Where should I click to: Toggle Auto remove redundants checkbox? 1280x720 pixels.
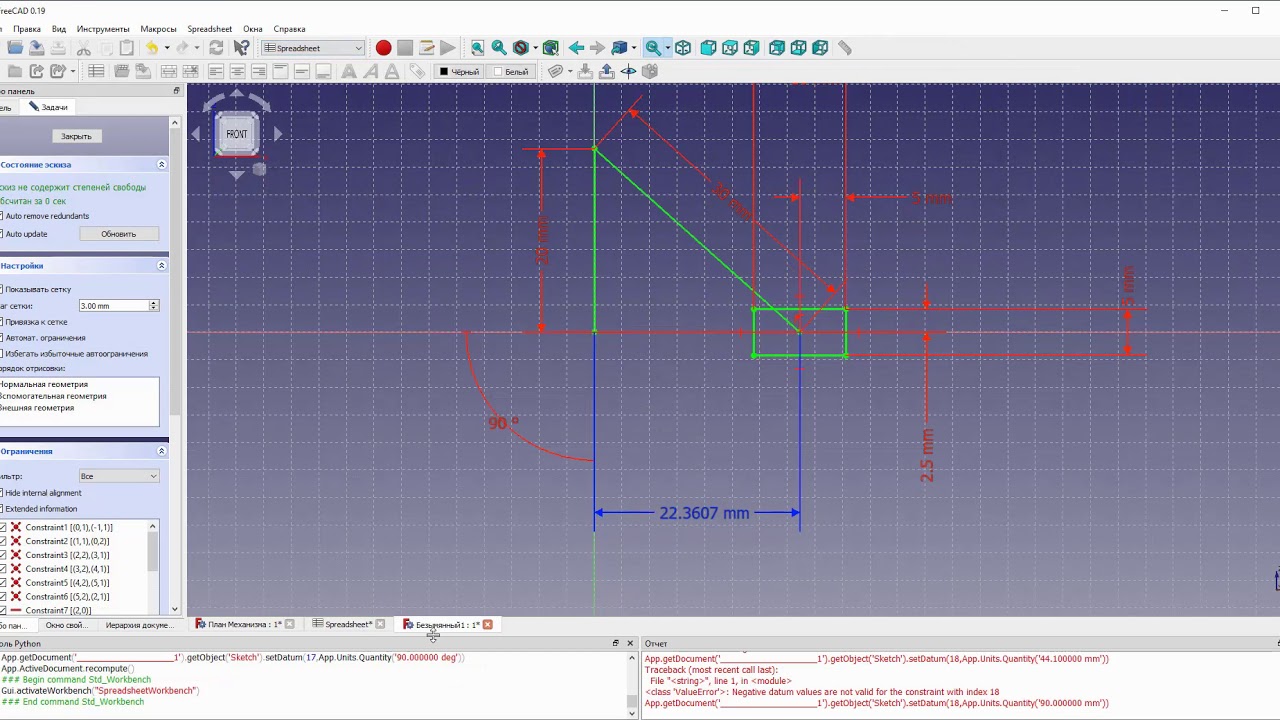pyautogui.click(x=2, y=216)
